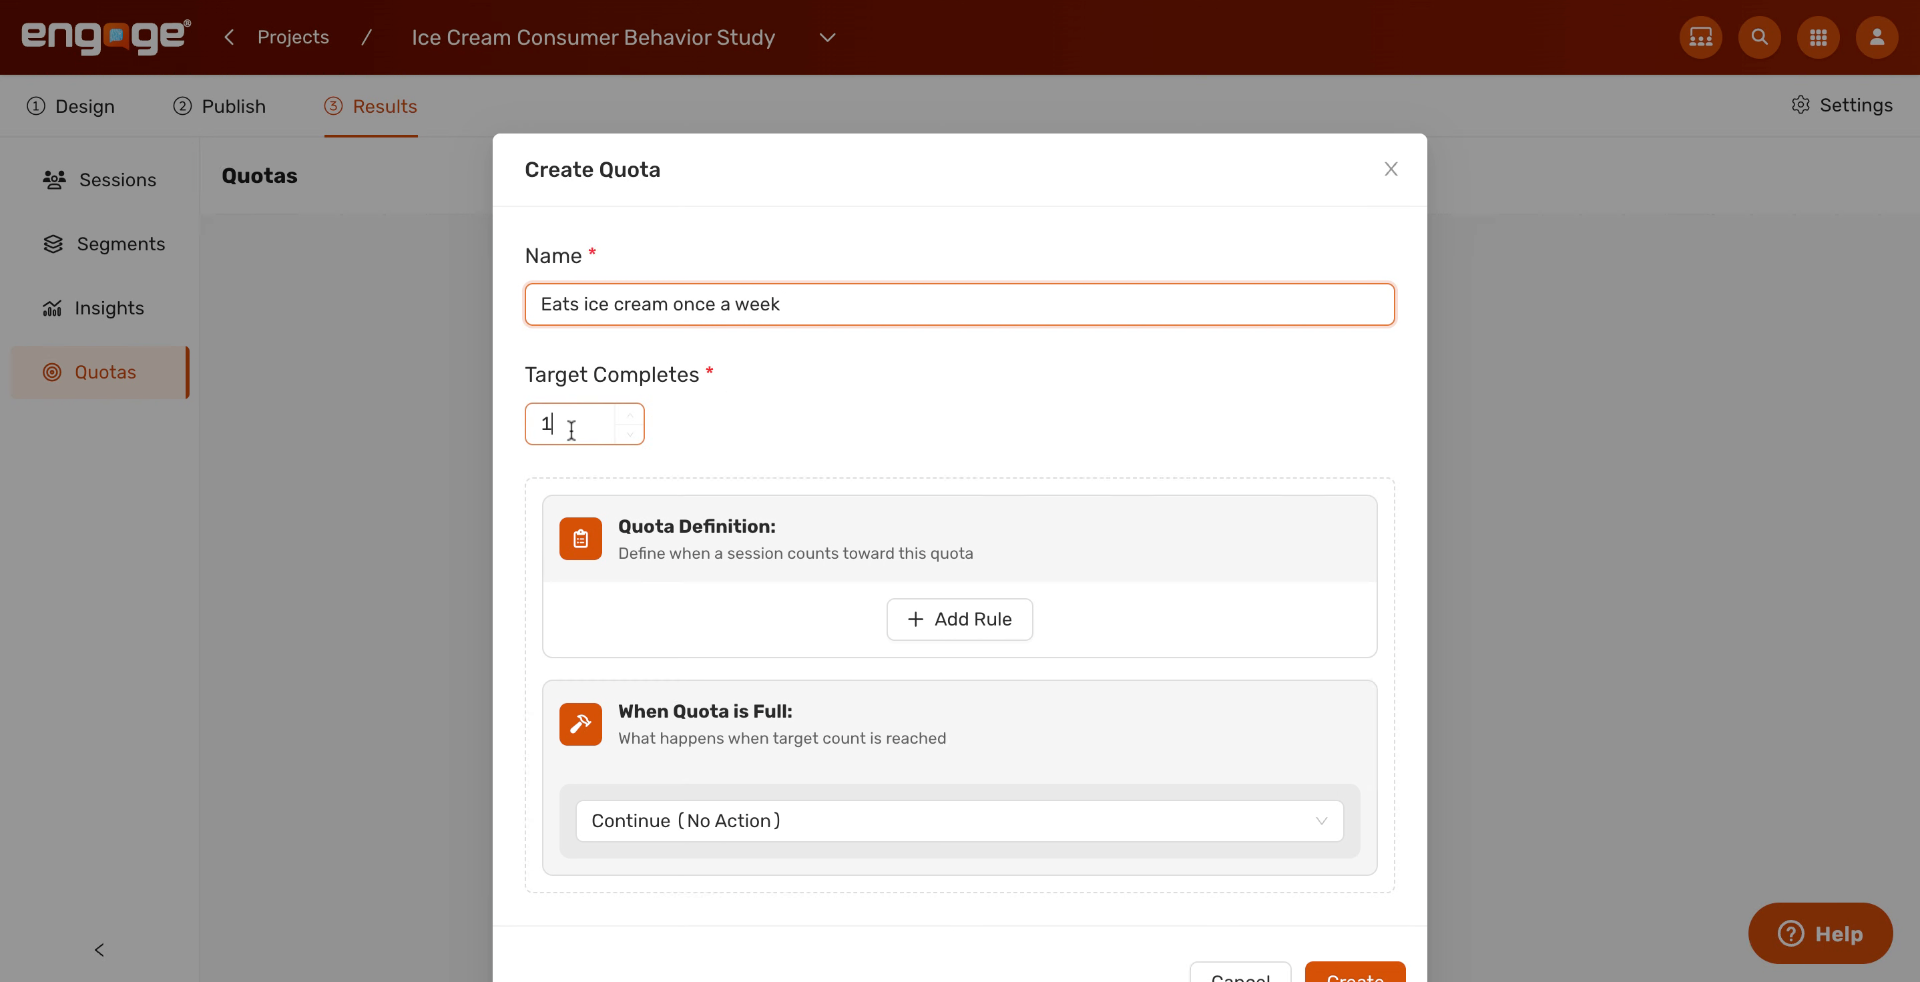The height and width of the screenshot is (982, 1920).
Task: Decrease Target Completes with the down arrow
Action: pos(630,434)
